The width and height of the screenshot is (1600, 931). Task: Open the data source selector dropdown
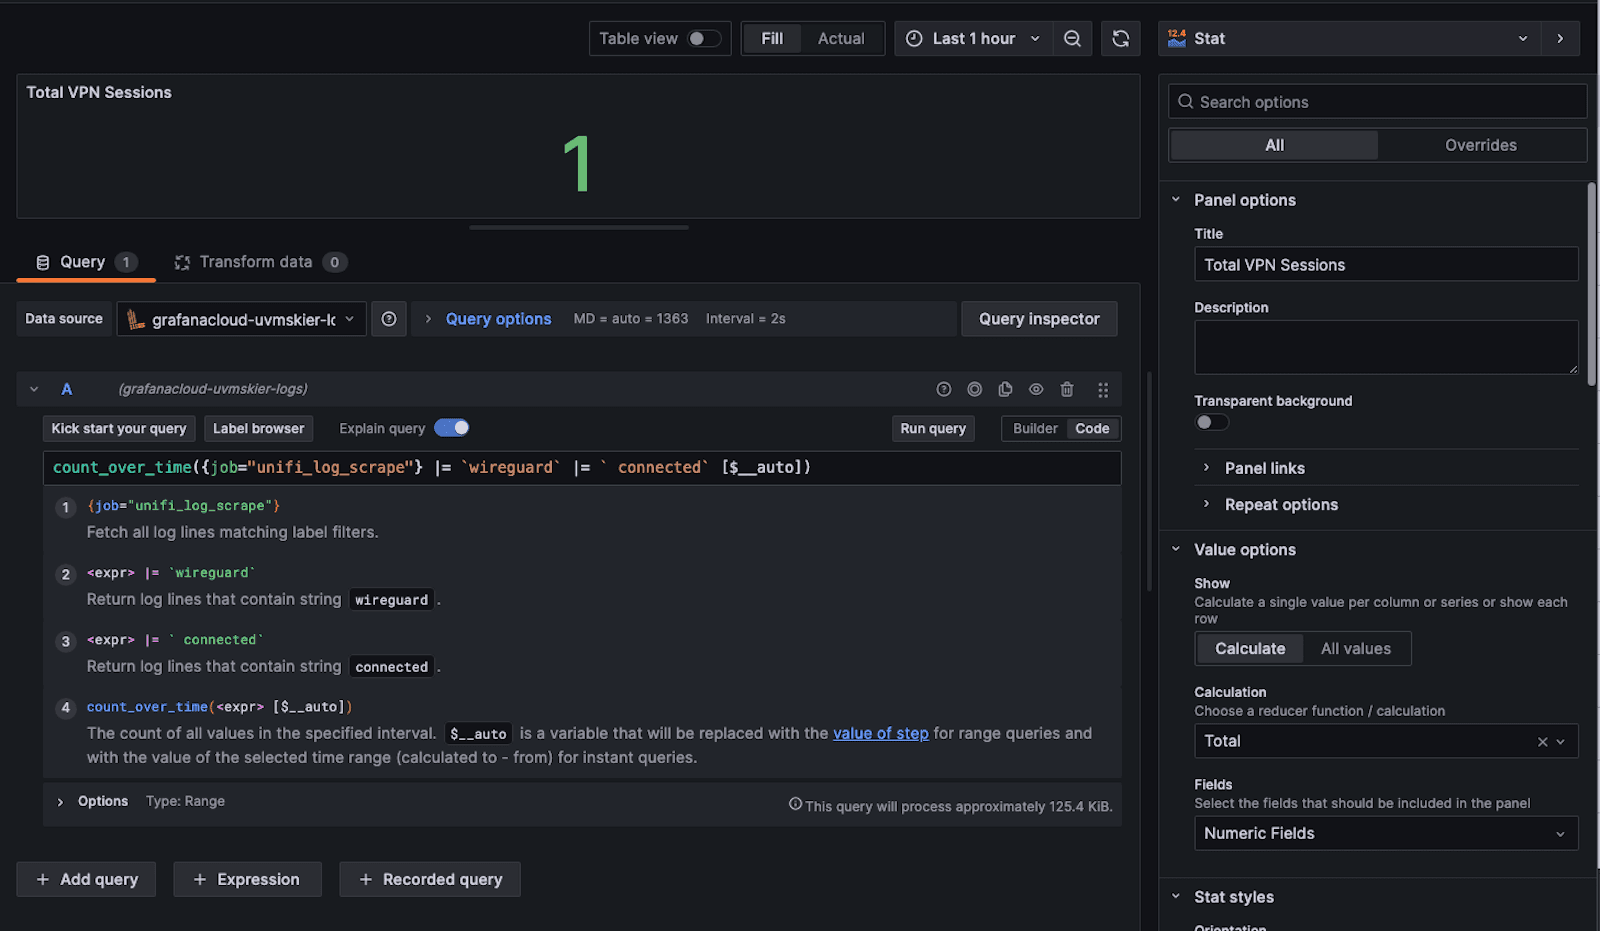[x=241, y=319]
